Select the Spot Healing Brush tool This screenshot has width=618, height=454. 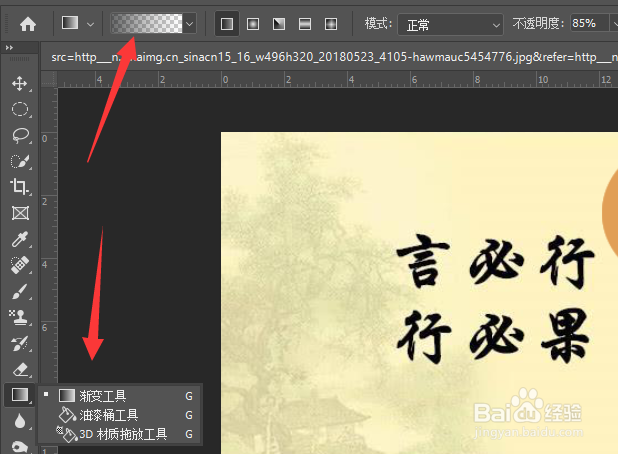(20, 265)
